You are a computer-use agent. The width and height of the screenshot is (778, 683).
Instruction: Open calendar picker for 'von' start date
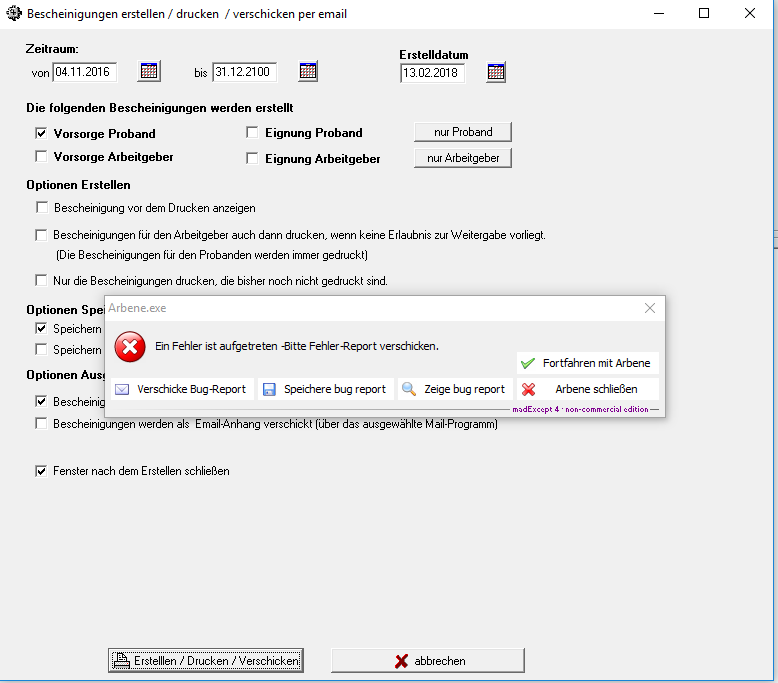(149, 71)
